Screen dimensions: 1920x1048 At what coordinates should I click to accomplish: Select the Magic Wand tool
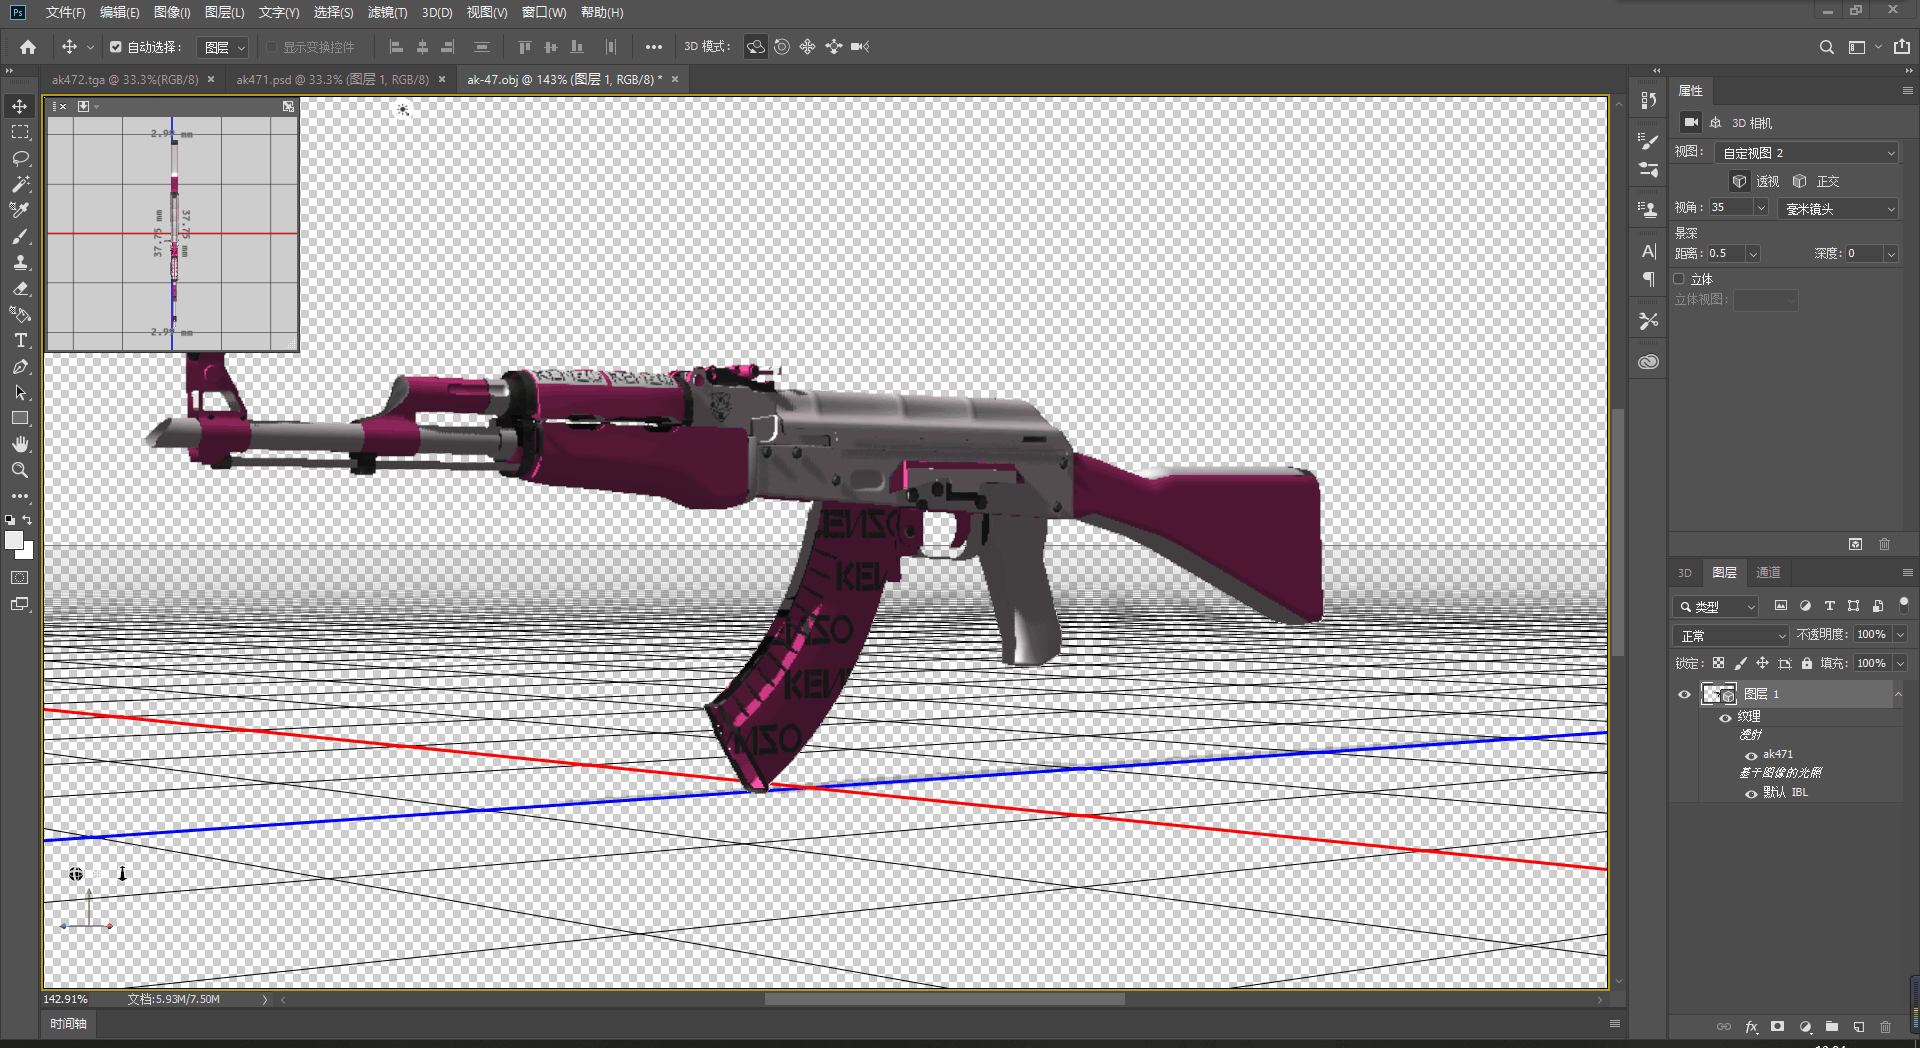20,184
